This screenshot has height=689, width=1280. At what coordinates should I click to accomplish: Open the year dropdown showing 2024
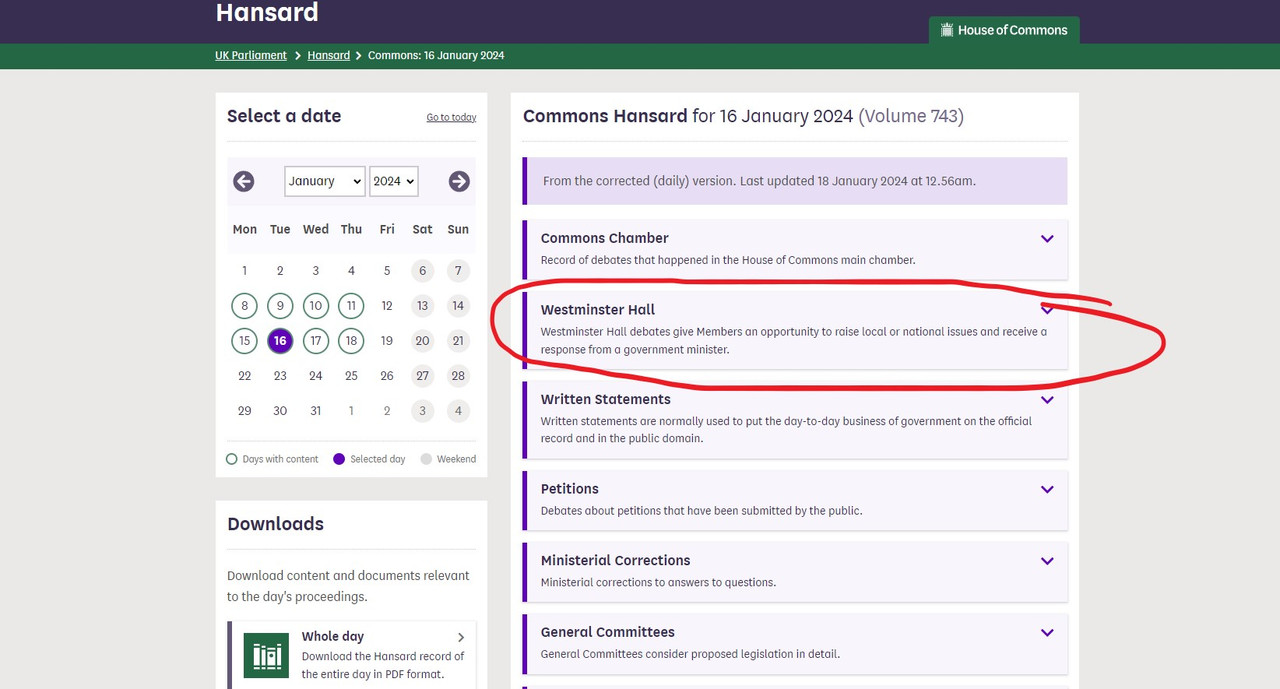393,181
